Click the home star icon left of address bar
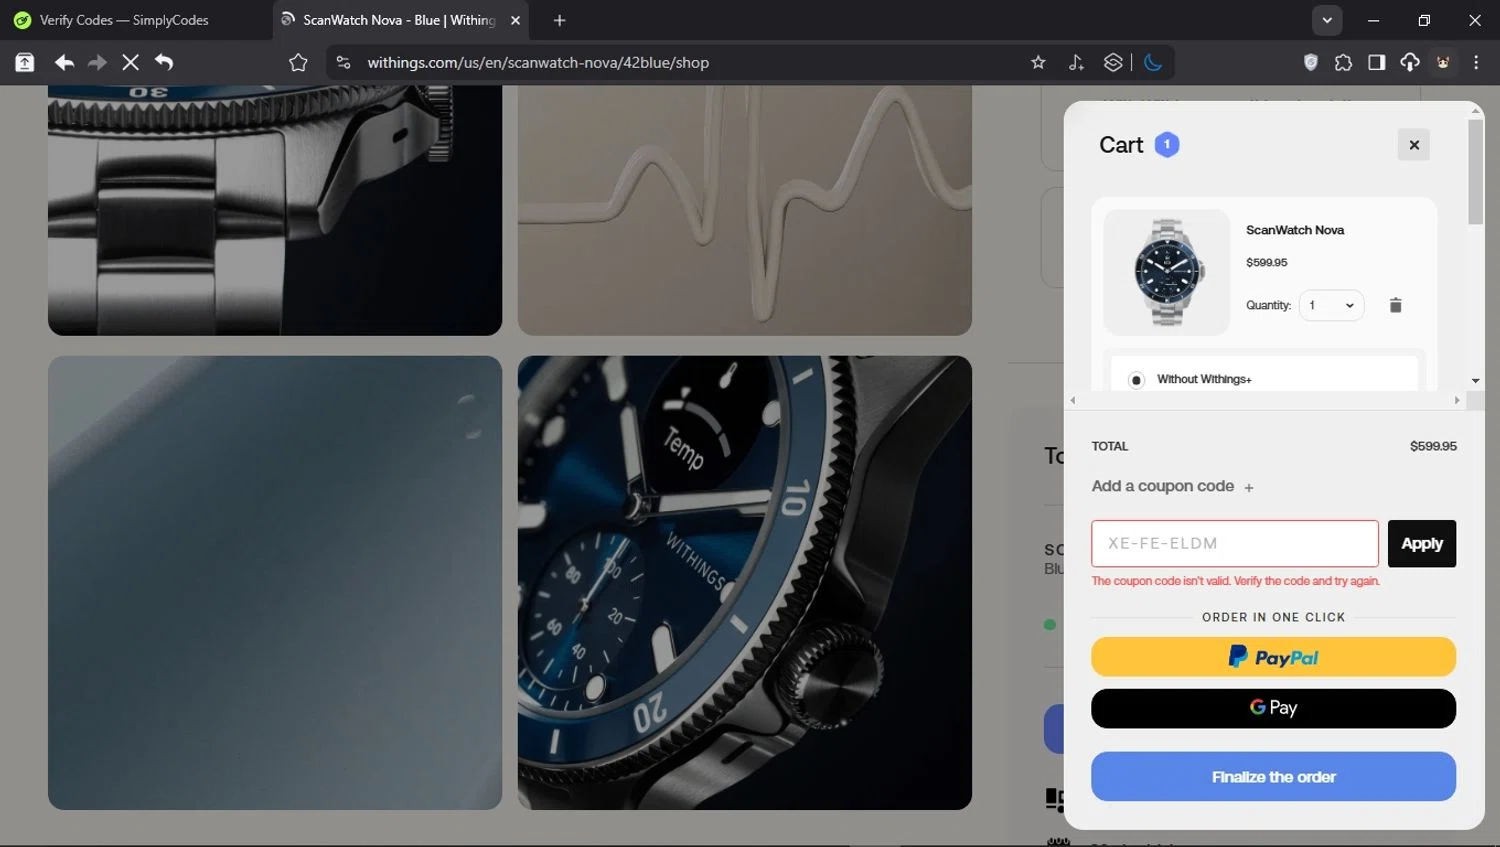The width and height of the screenshot is (1500, 847). coord(298,62)
